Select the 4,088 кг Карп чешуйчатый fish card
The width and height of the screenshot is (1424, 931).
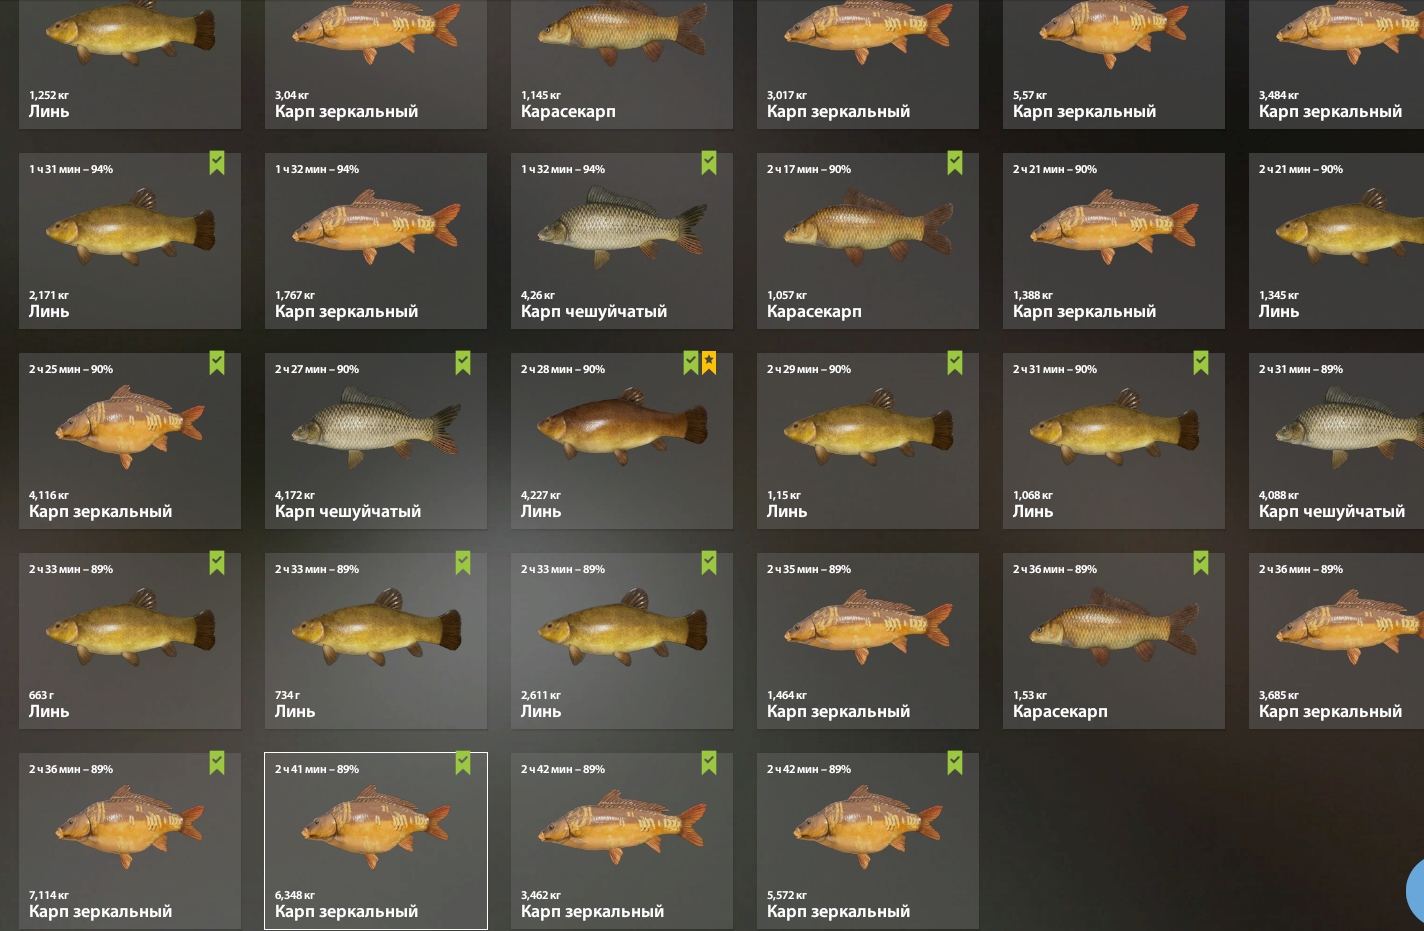tap(1336, 441)
